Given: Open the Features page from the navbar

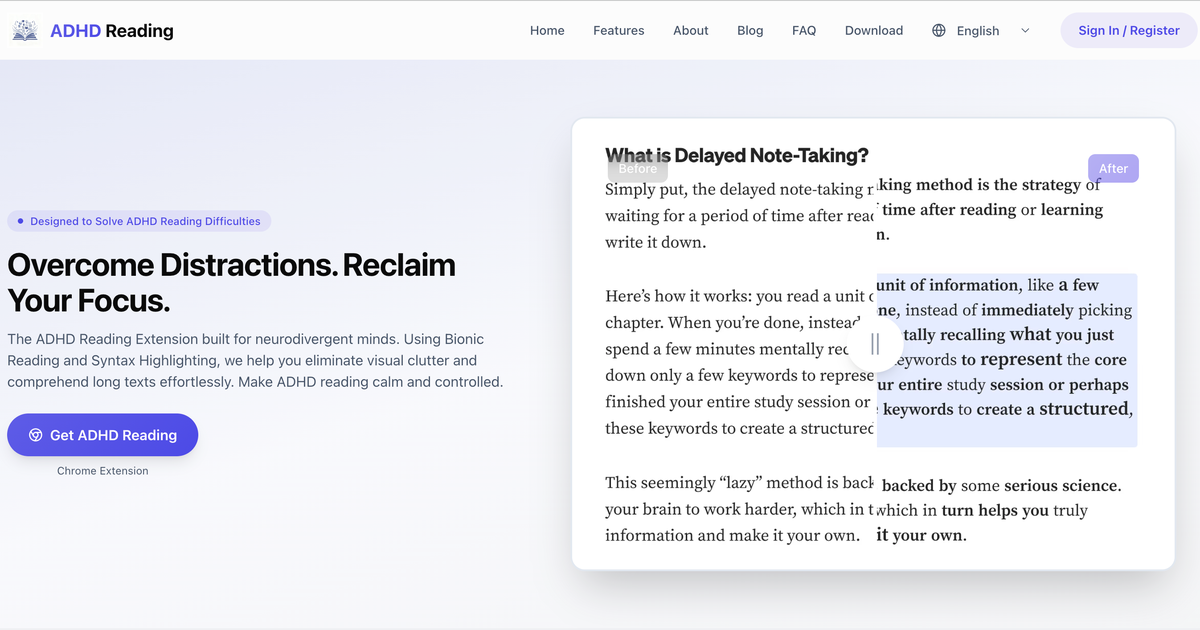Looking at the screenshot, I should click(618, 30).
